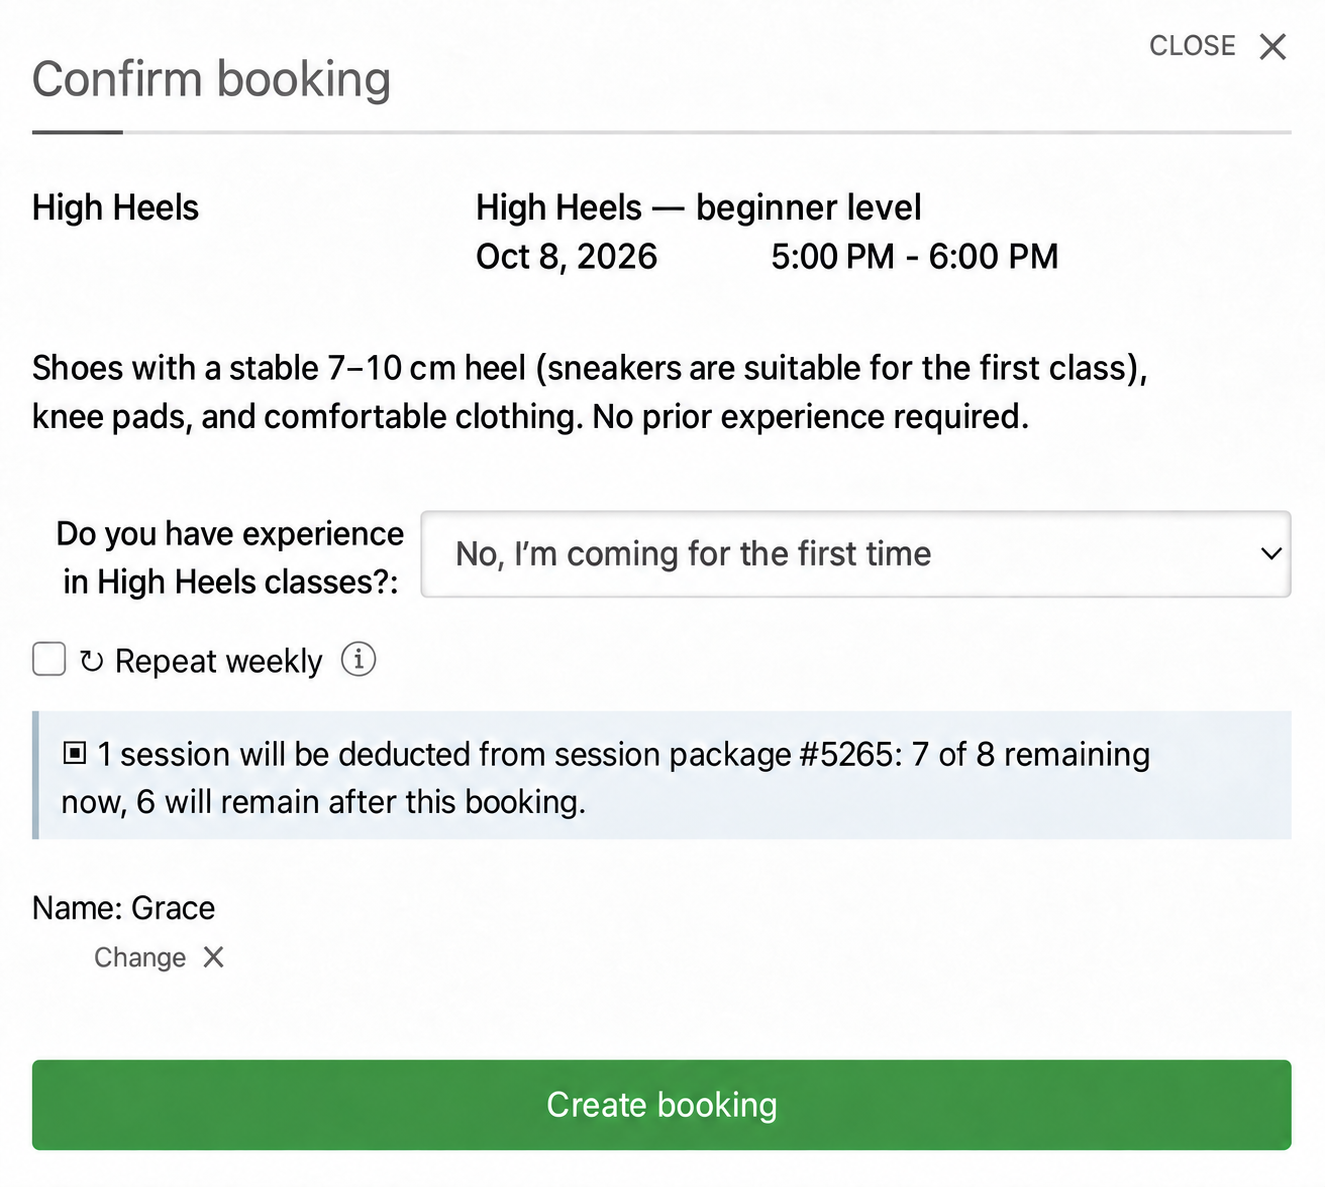Click the CLOSE text label
The image size is (1325, 1187).
[x=1192, y=46]
